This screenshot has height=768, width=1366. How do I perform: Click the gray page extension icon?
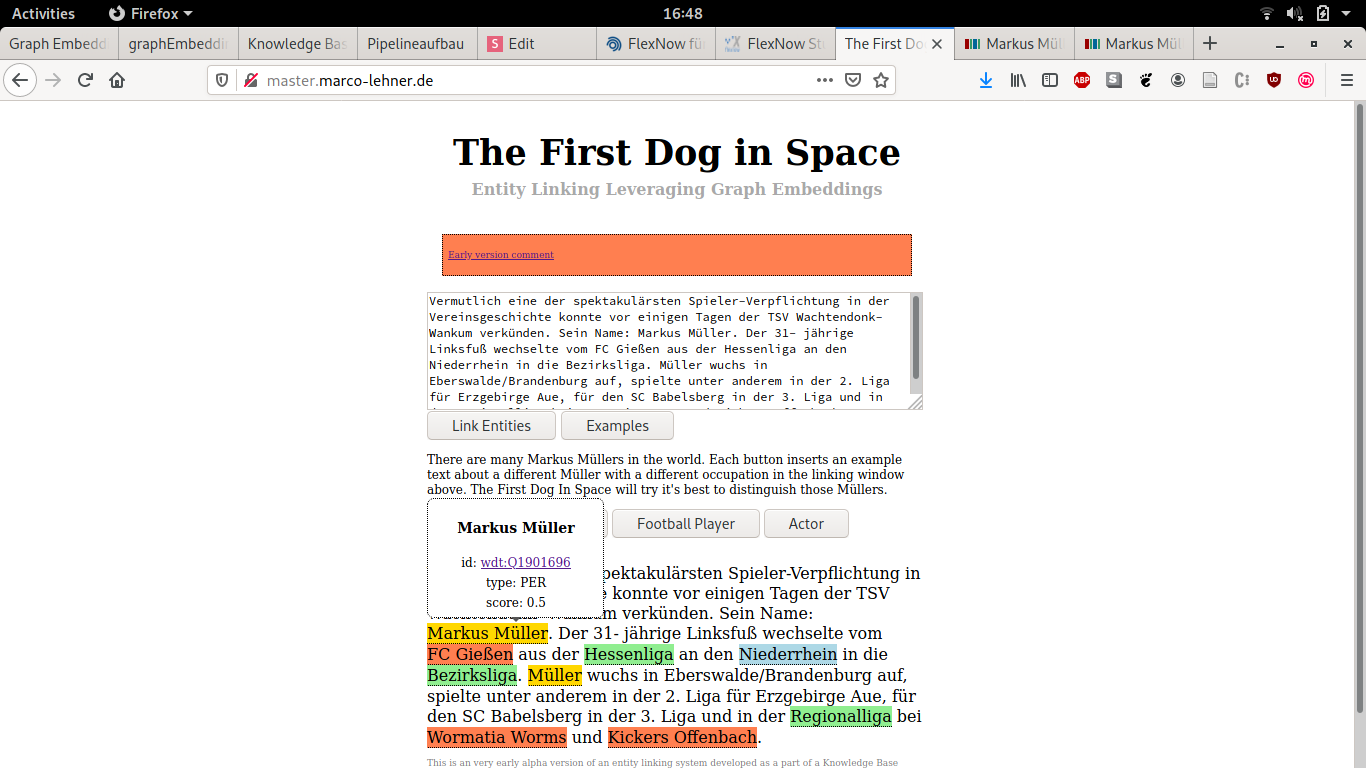(x=1210, y=80)
